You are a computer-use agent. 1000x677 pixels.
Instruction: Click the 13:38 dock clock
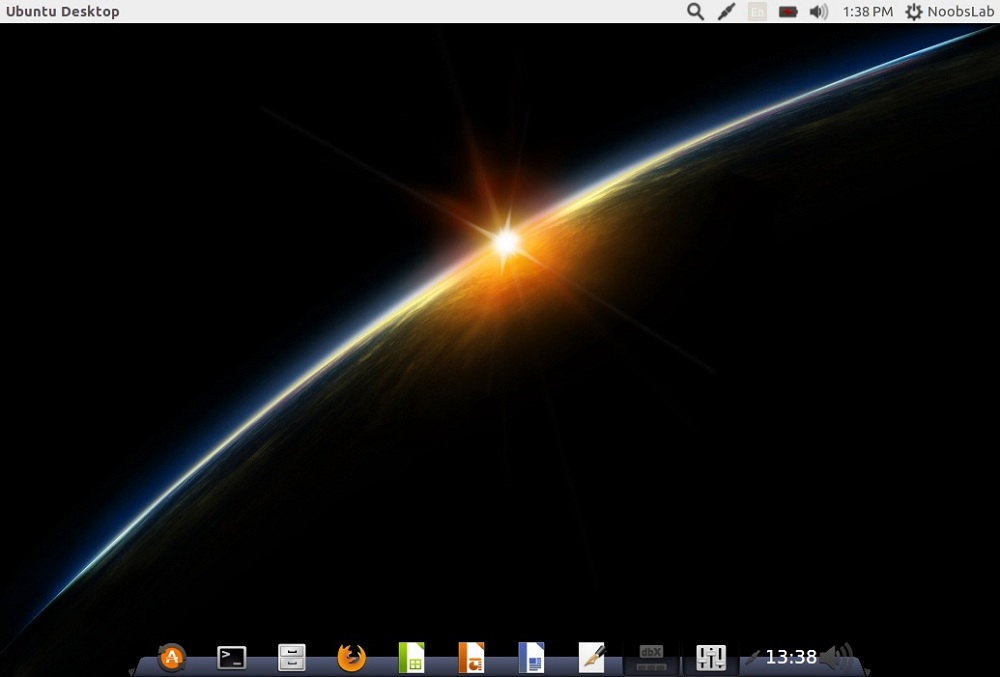(x=791, y=657)
